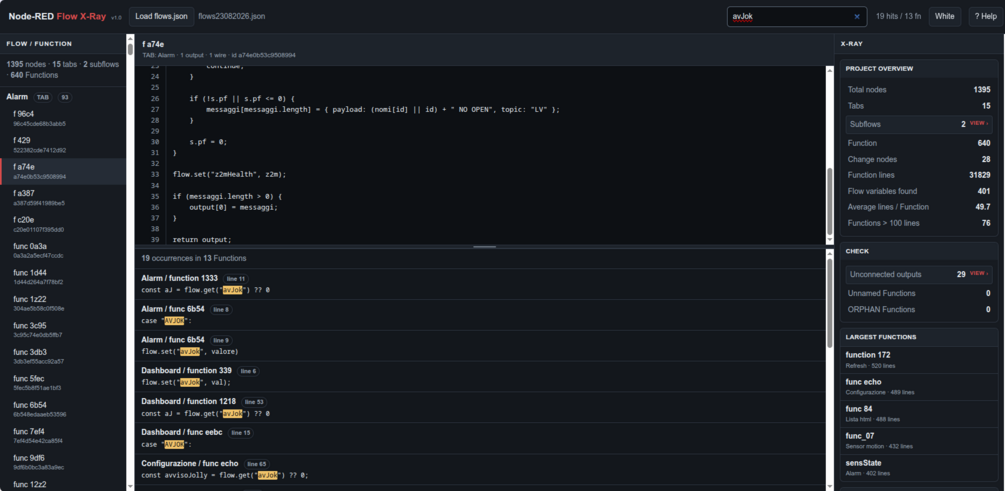Open function 172 in Largest Functions

click(x=919, y=360)
